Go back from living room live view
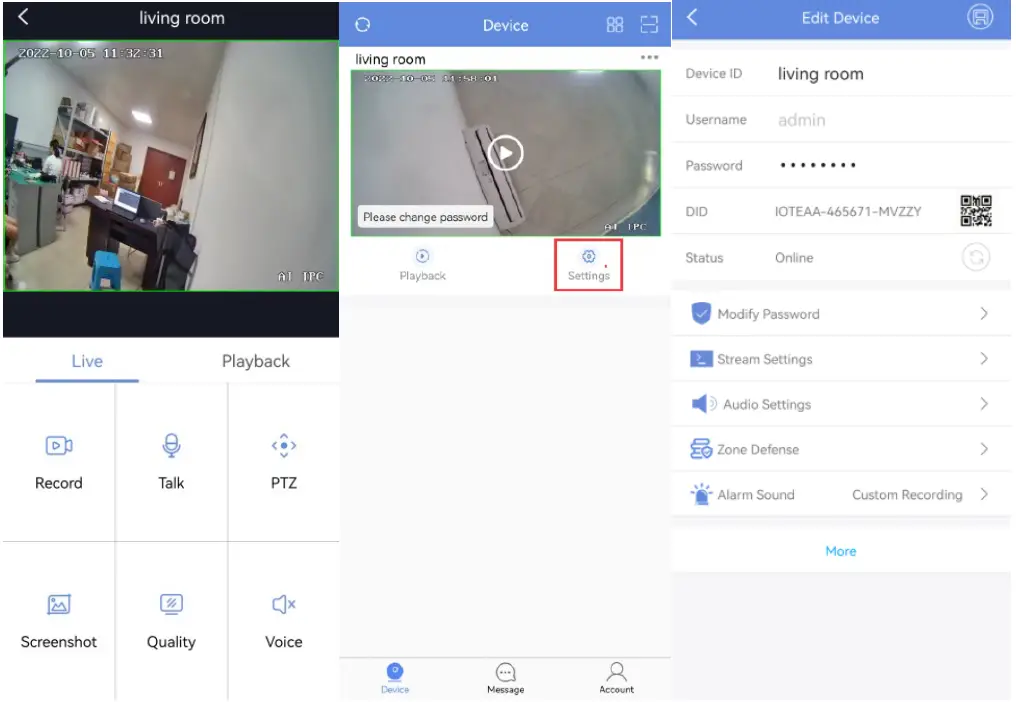This screenshot has width=1016, height=702. [x=23, y=17]
